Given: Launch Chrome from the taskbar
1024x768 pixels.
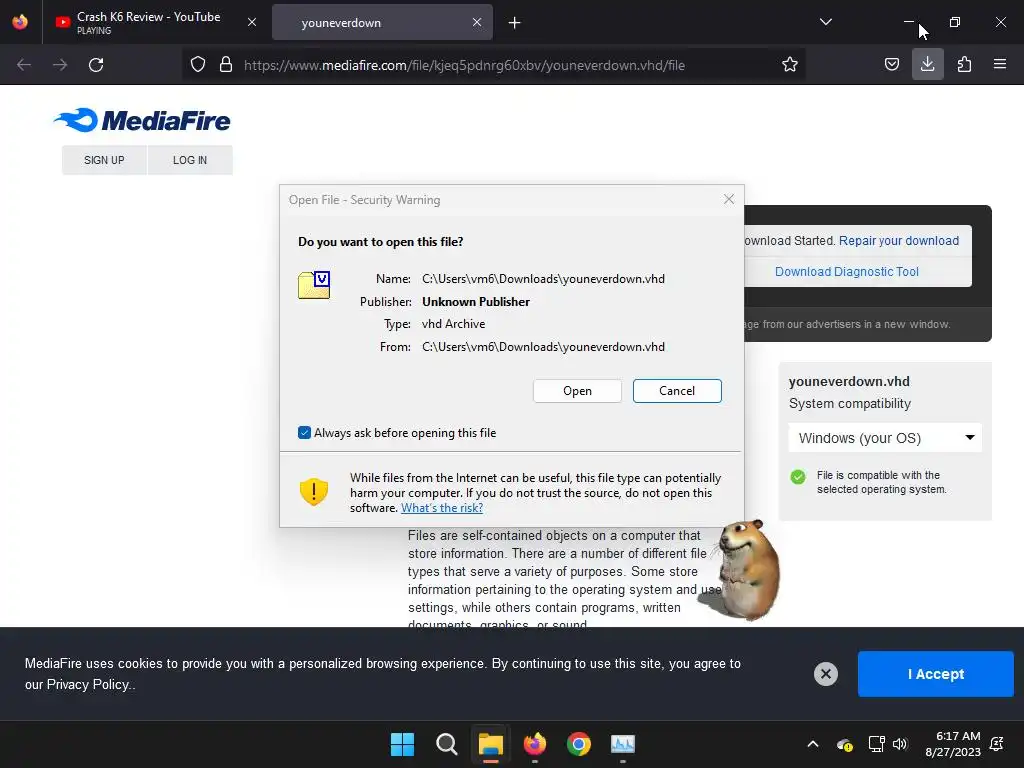Looking at the screenshot, I should [579, 744].
